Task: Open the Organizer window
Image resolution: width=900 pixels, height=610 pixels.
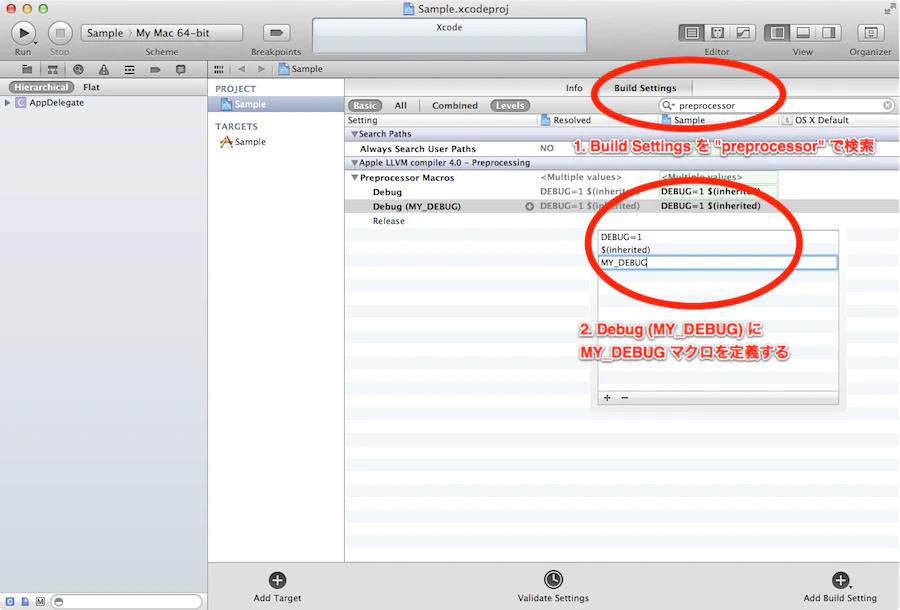Action: pyautogui.click(x=870, y=33)
